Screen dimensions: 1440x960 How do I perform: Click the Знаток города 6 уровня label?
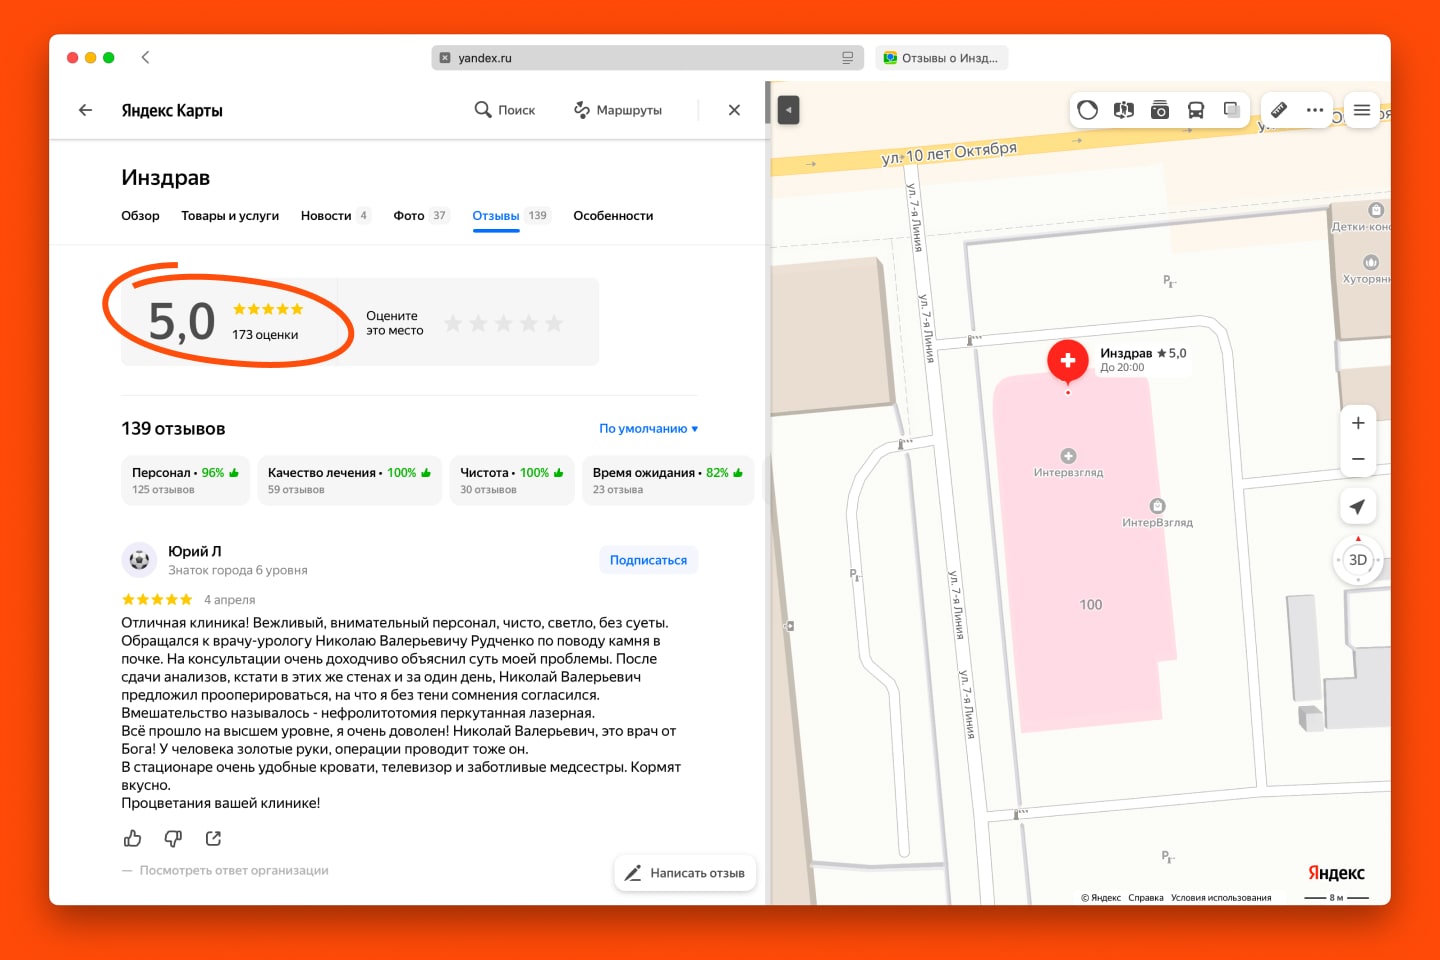pyautogui.click(x=238, y=570)
